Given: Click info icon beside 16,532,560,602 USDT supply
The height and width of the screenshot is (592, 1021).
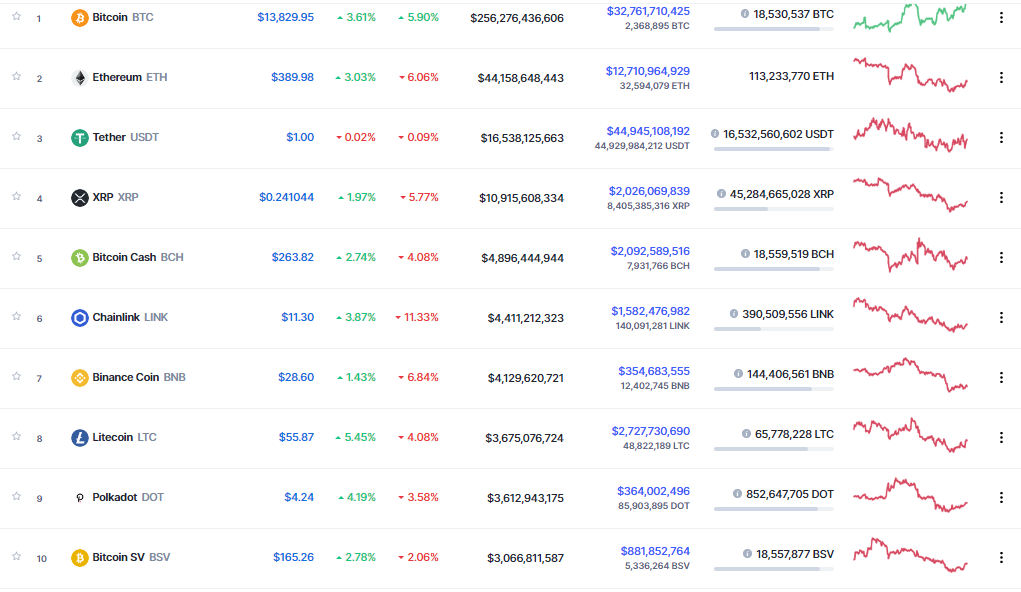Looking at the screenshot, I should tap(714, 134).
